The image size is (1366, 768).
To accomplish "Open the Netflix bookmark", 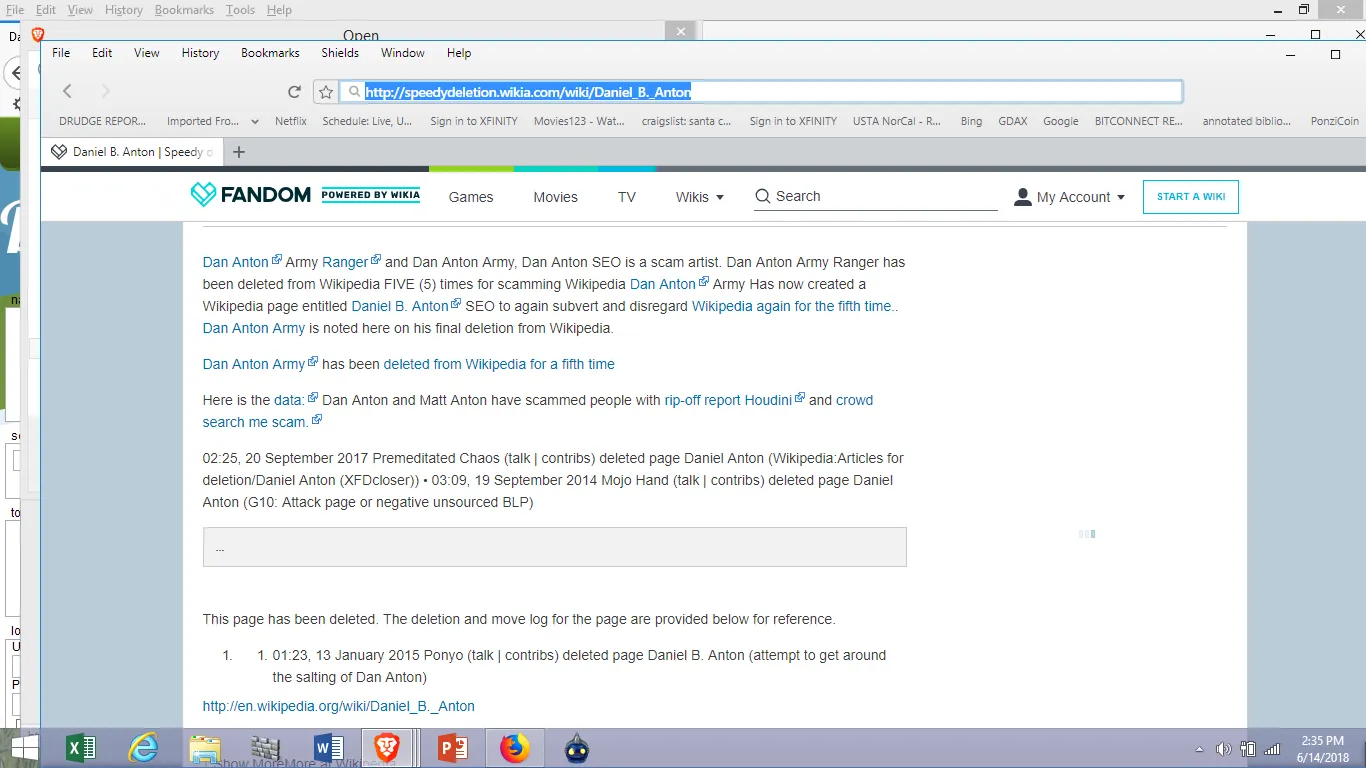I will (291, 121).
